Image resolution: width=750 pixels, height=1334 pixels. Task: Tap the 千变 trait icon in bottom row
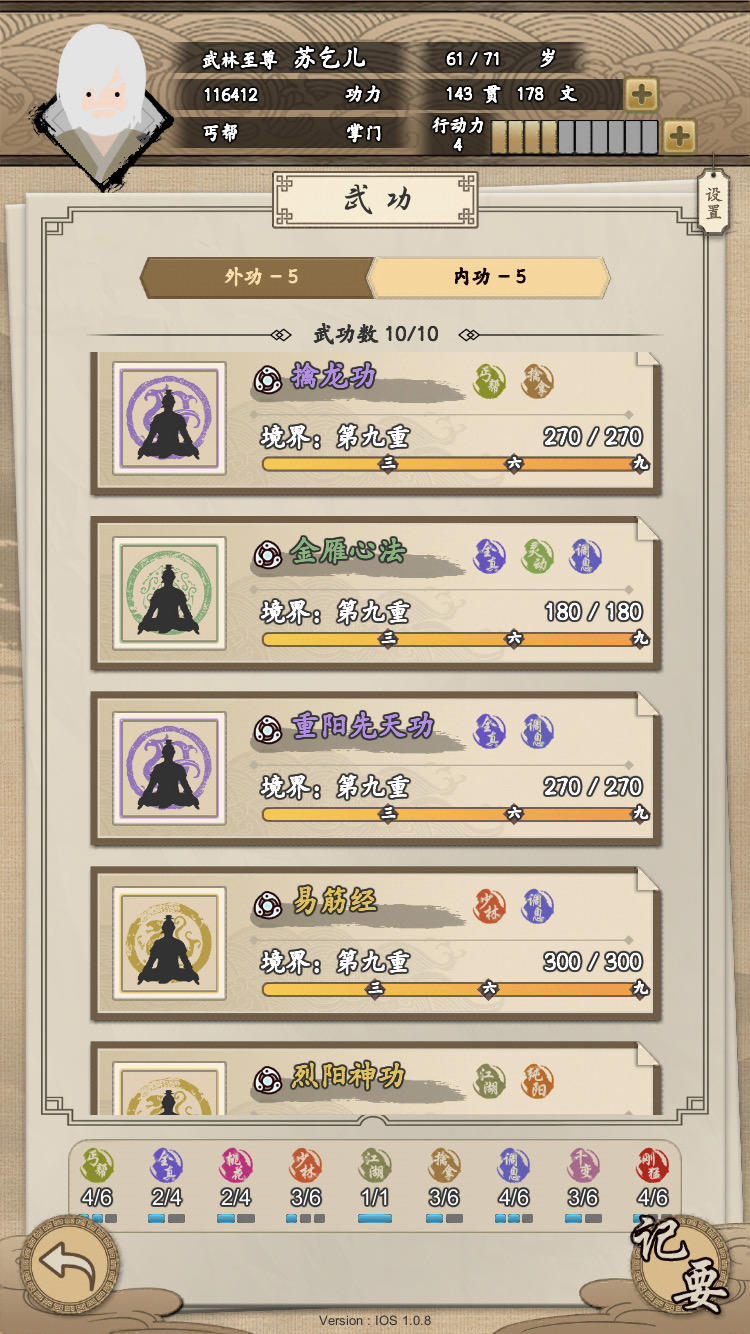coord(583,1165)
